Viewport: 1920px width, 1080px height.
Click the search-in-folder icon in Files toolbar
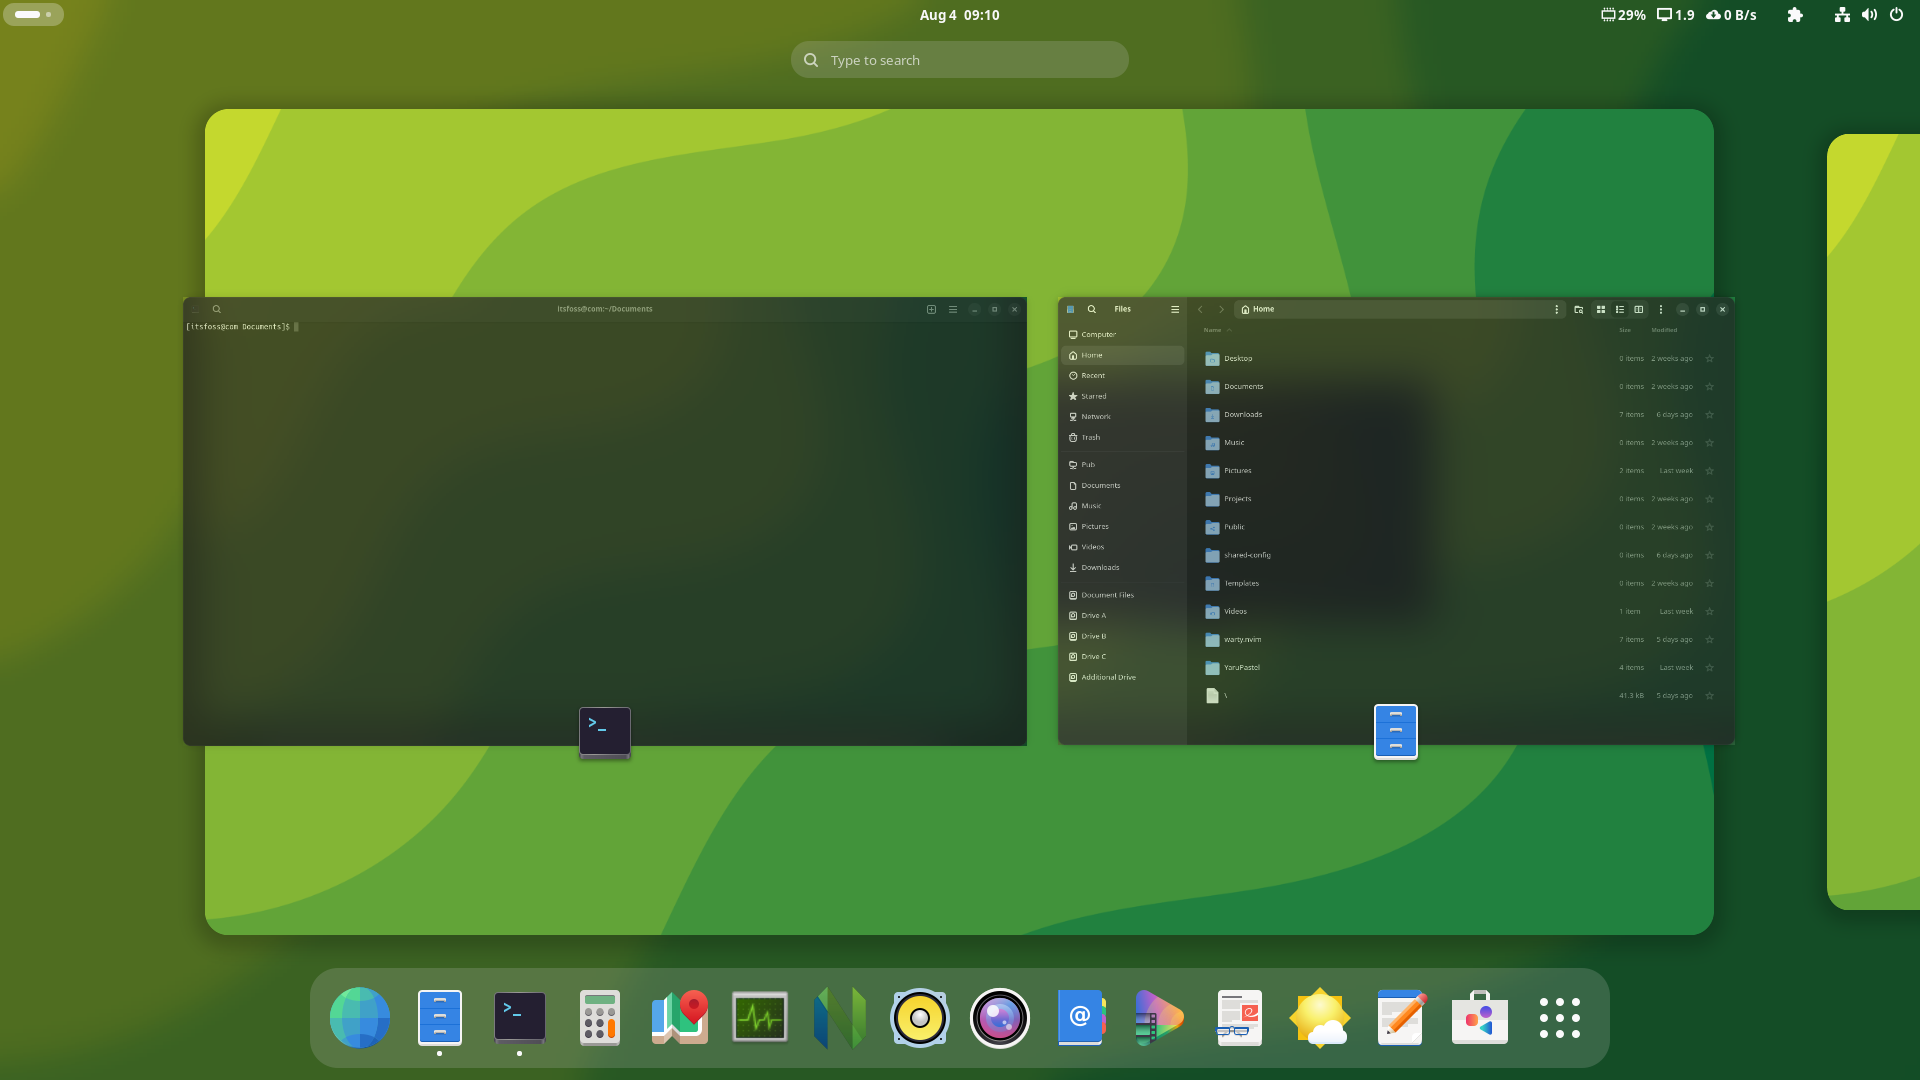(x=1578, y=309)
